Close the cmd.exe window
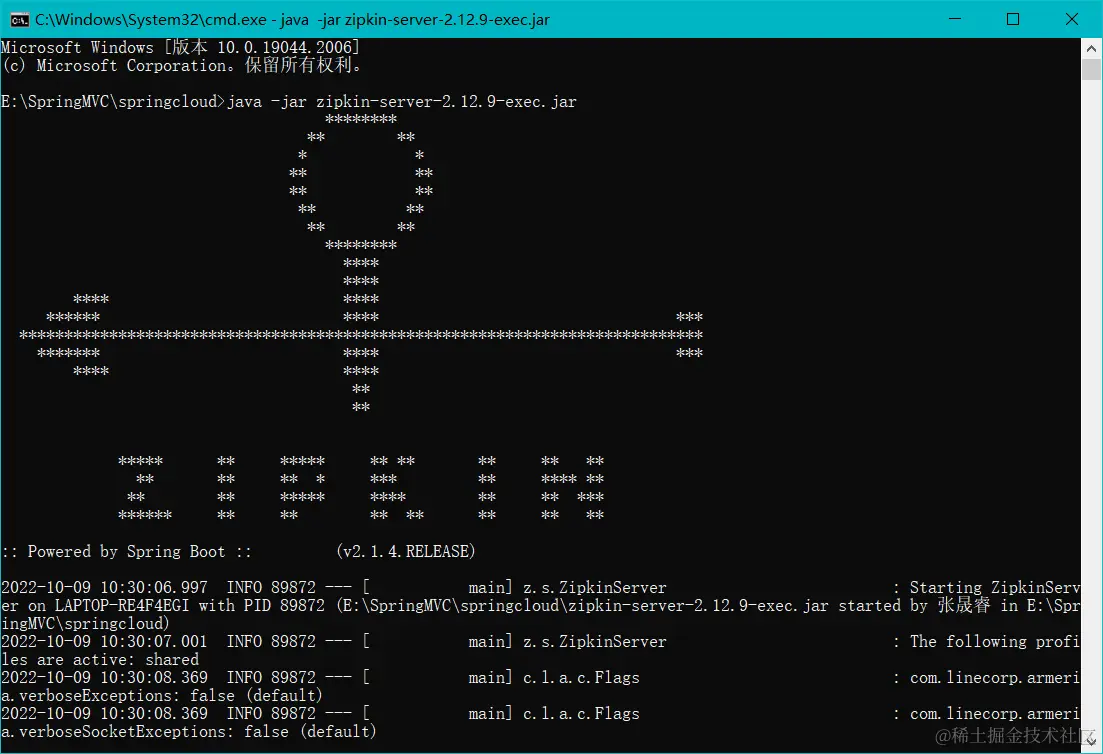Viewport: 1103px width, 754px height. (x=1071, y=19)
